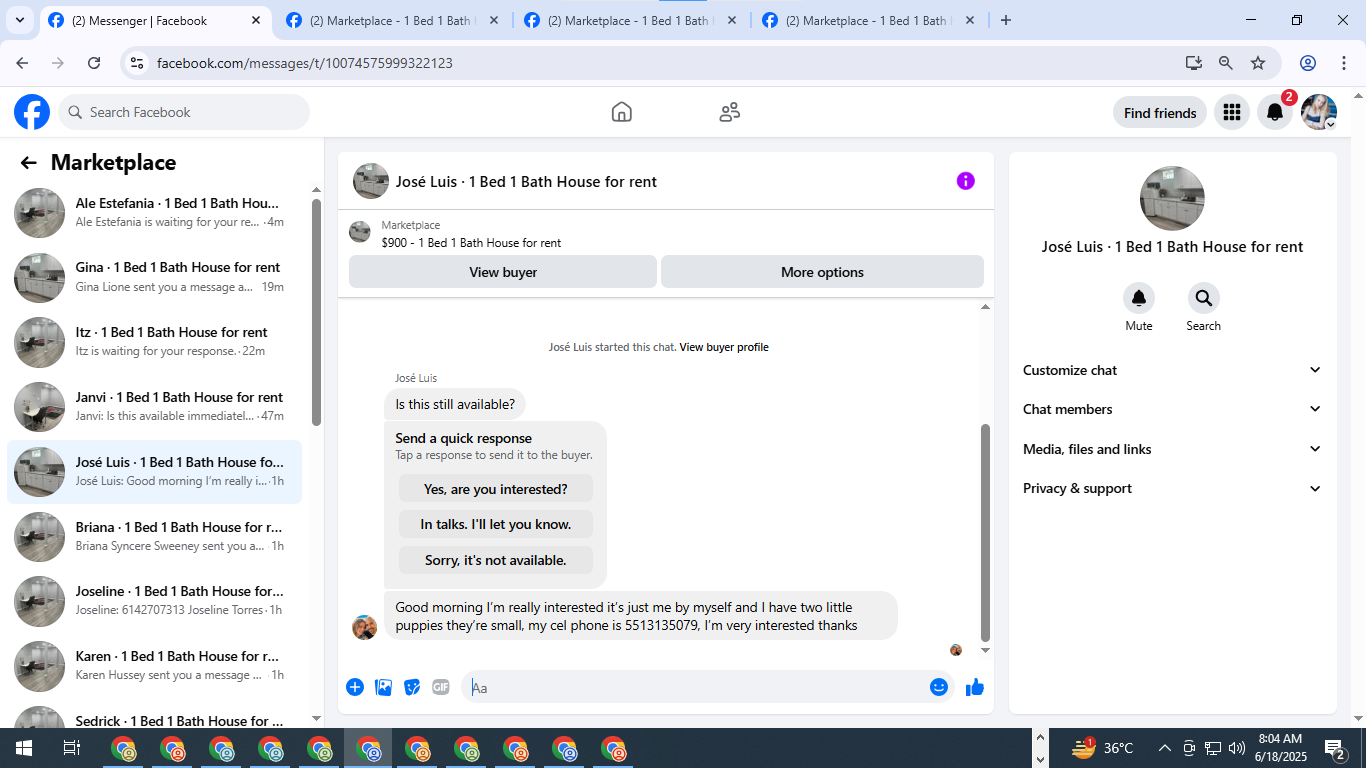This screenshot has height=768, width=1366.
Task: Mute this chat with the bell icon
Action: pos(1139,298)
